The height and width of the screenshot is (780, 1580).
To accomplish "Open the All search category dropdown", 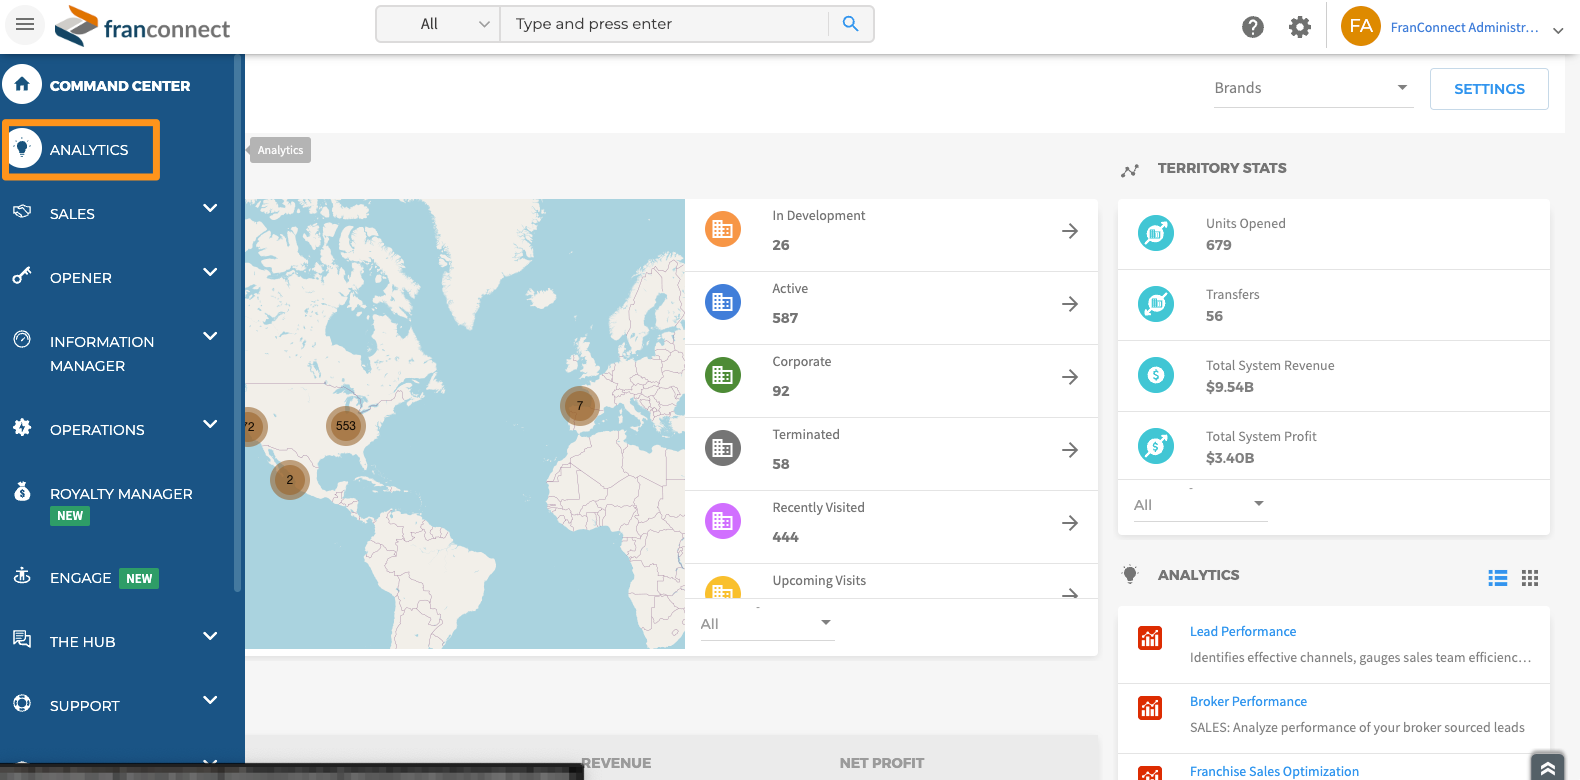I will [x=439, y=24].
